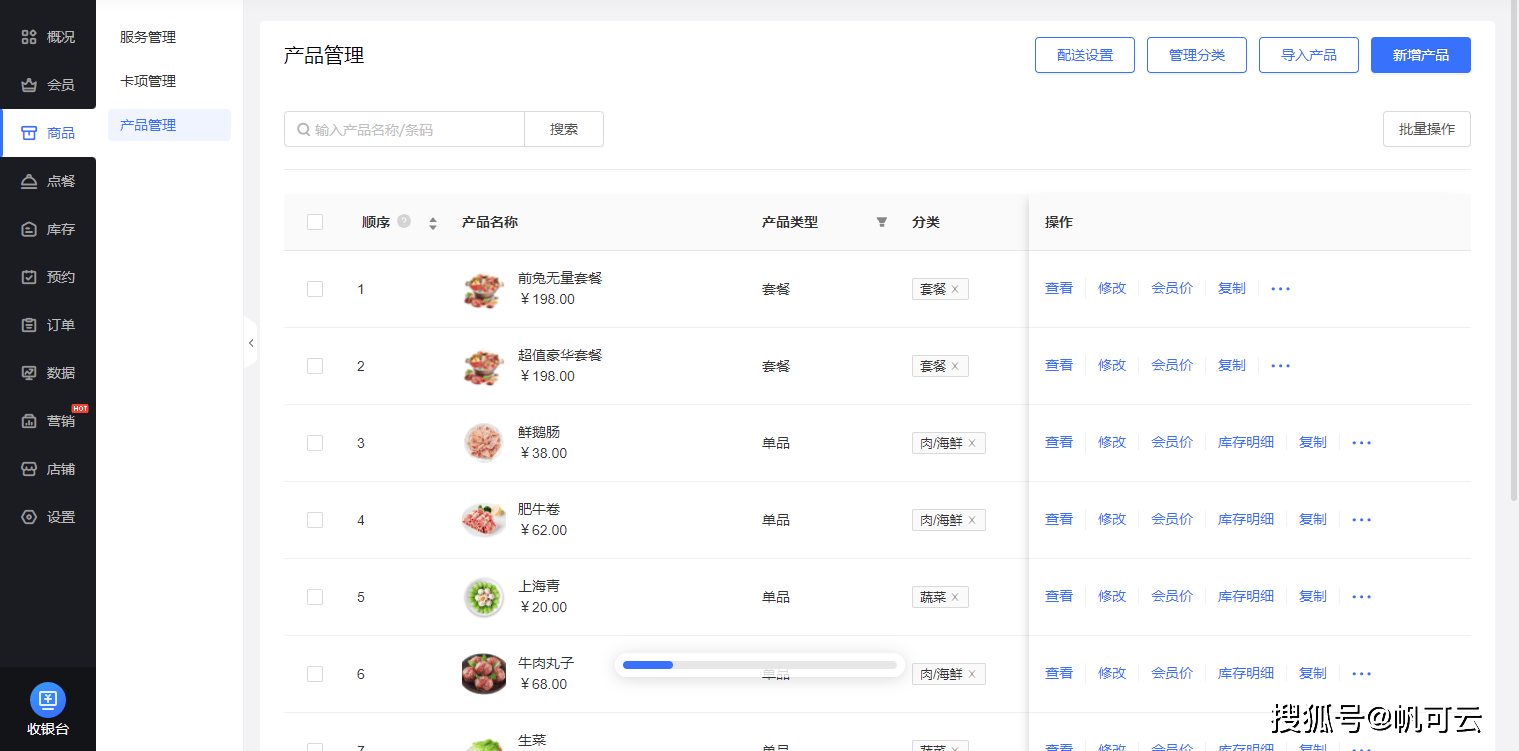This screenshot has width=1519, height=751.
Task: Open more actions for 上海青
Action: 1362,597
